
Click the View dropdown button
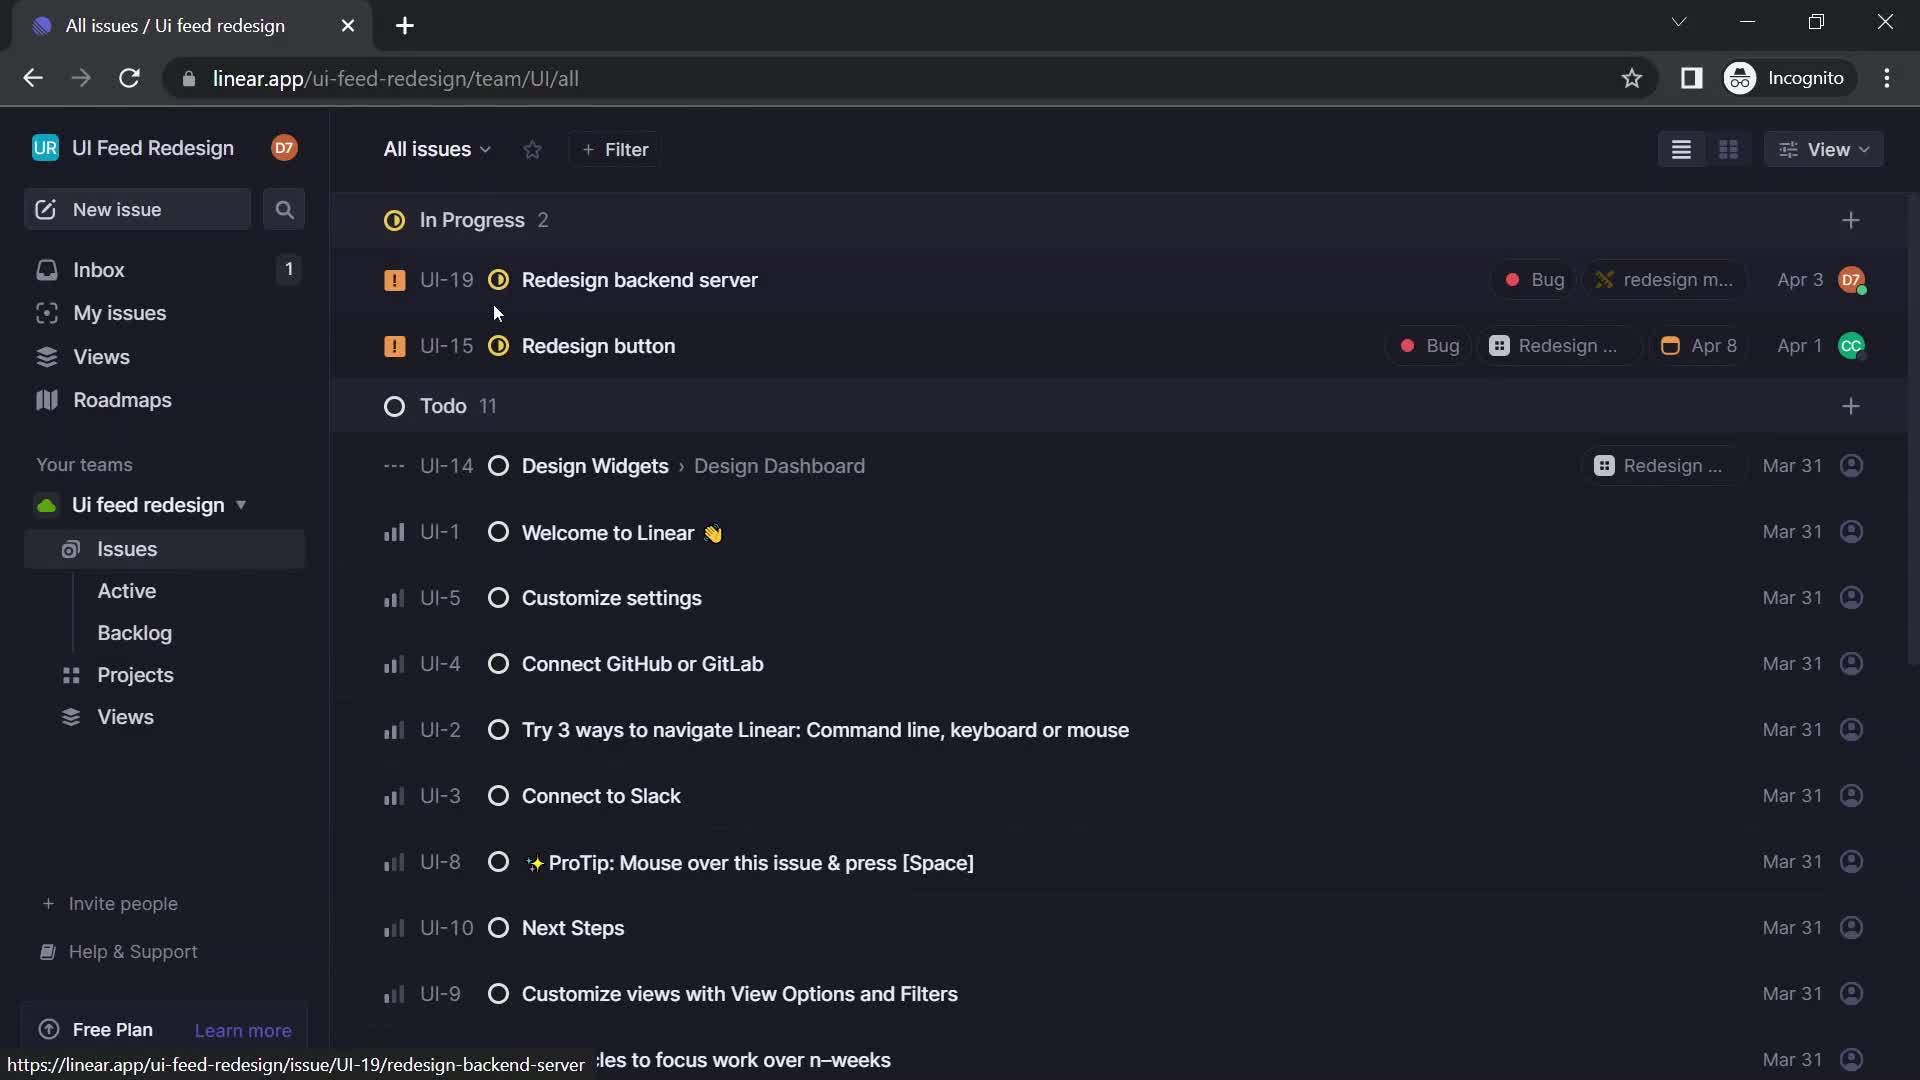(1825, 149)
